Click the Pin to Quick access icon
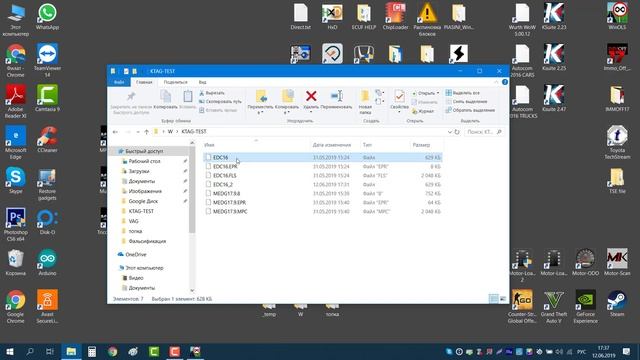Viewport: 640px width, 360px height. coord(131,96)
